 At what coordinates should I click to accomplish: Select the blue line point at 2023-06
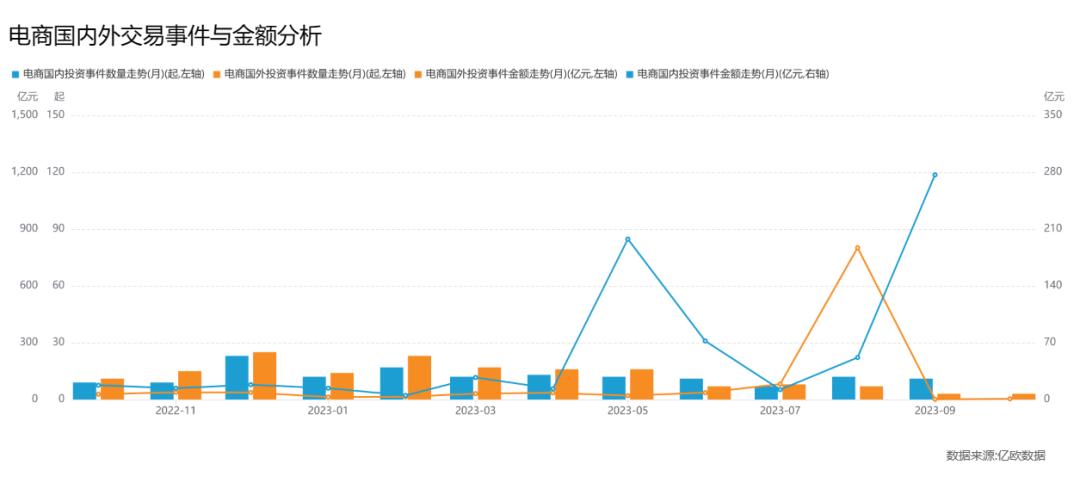pos(705,341)
